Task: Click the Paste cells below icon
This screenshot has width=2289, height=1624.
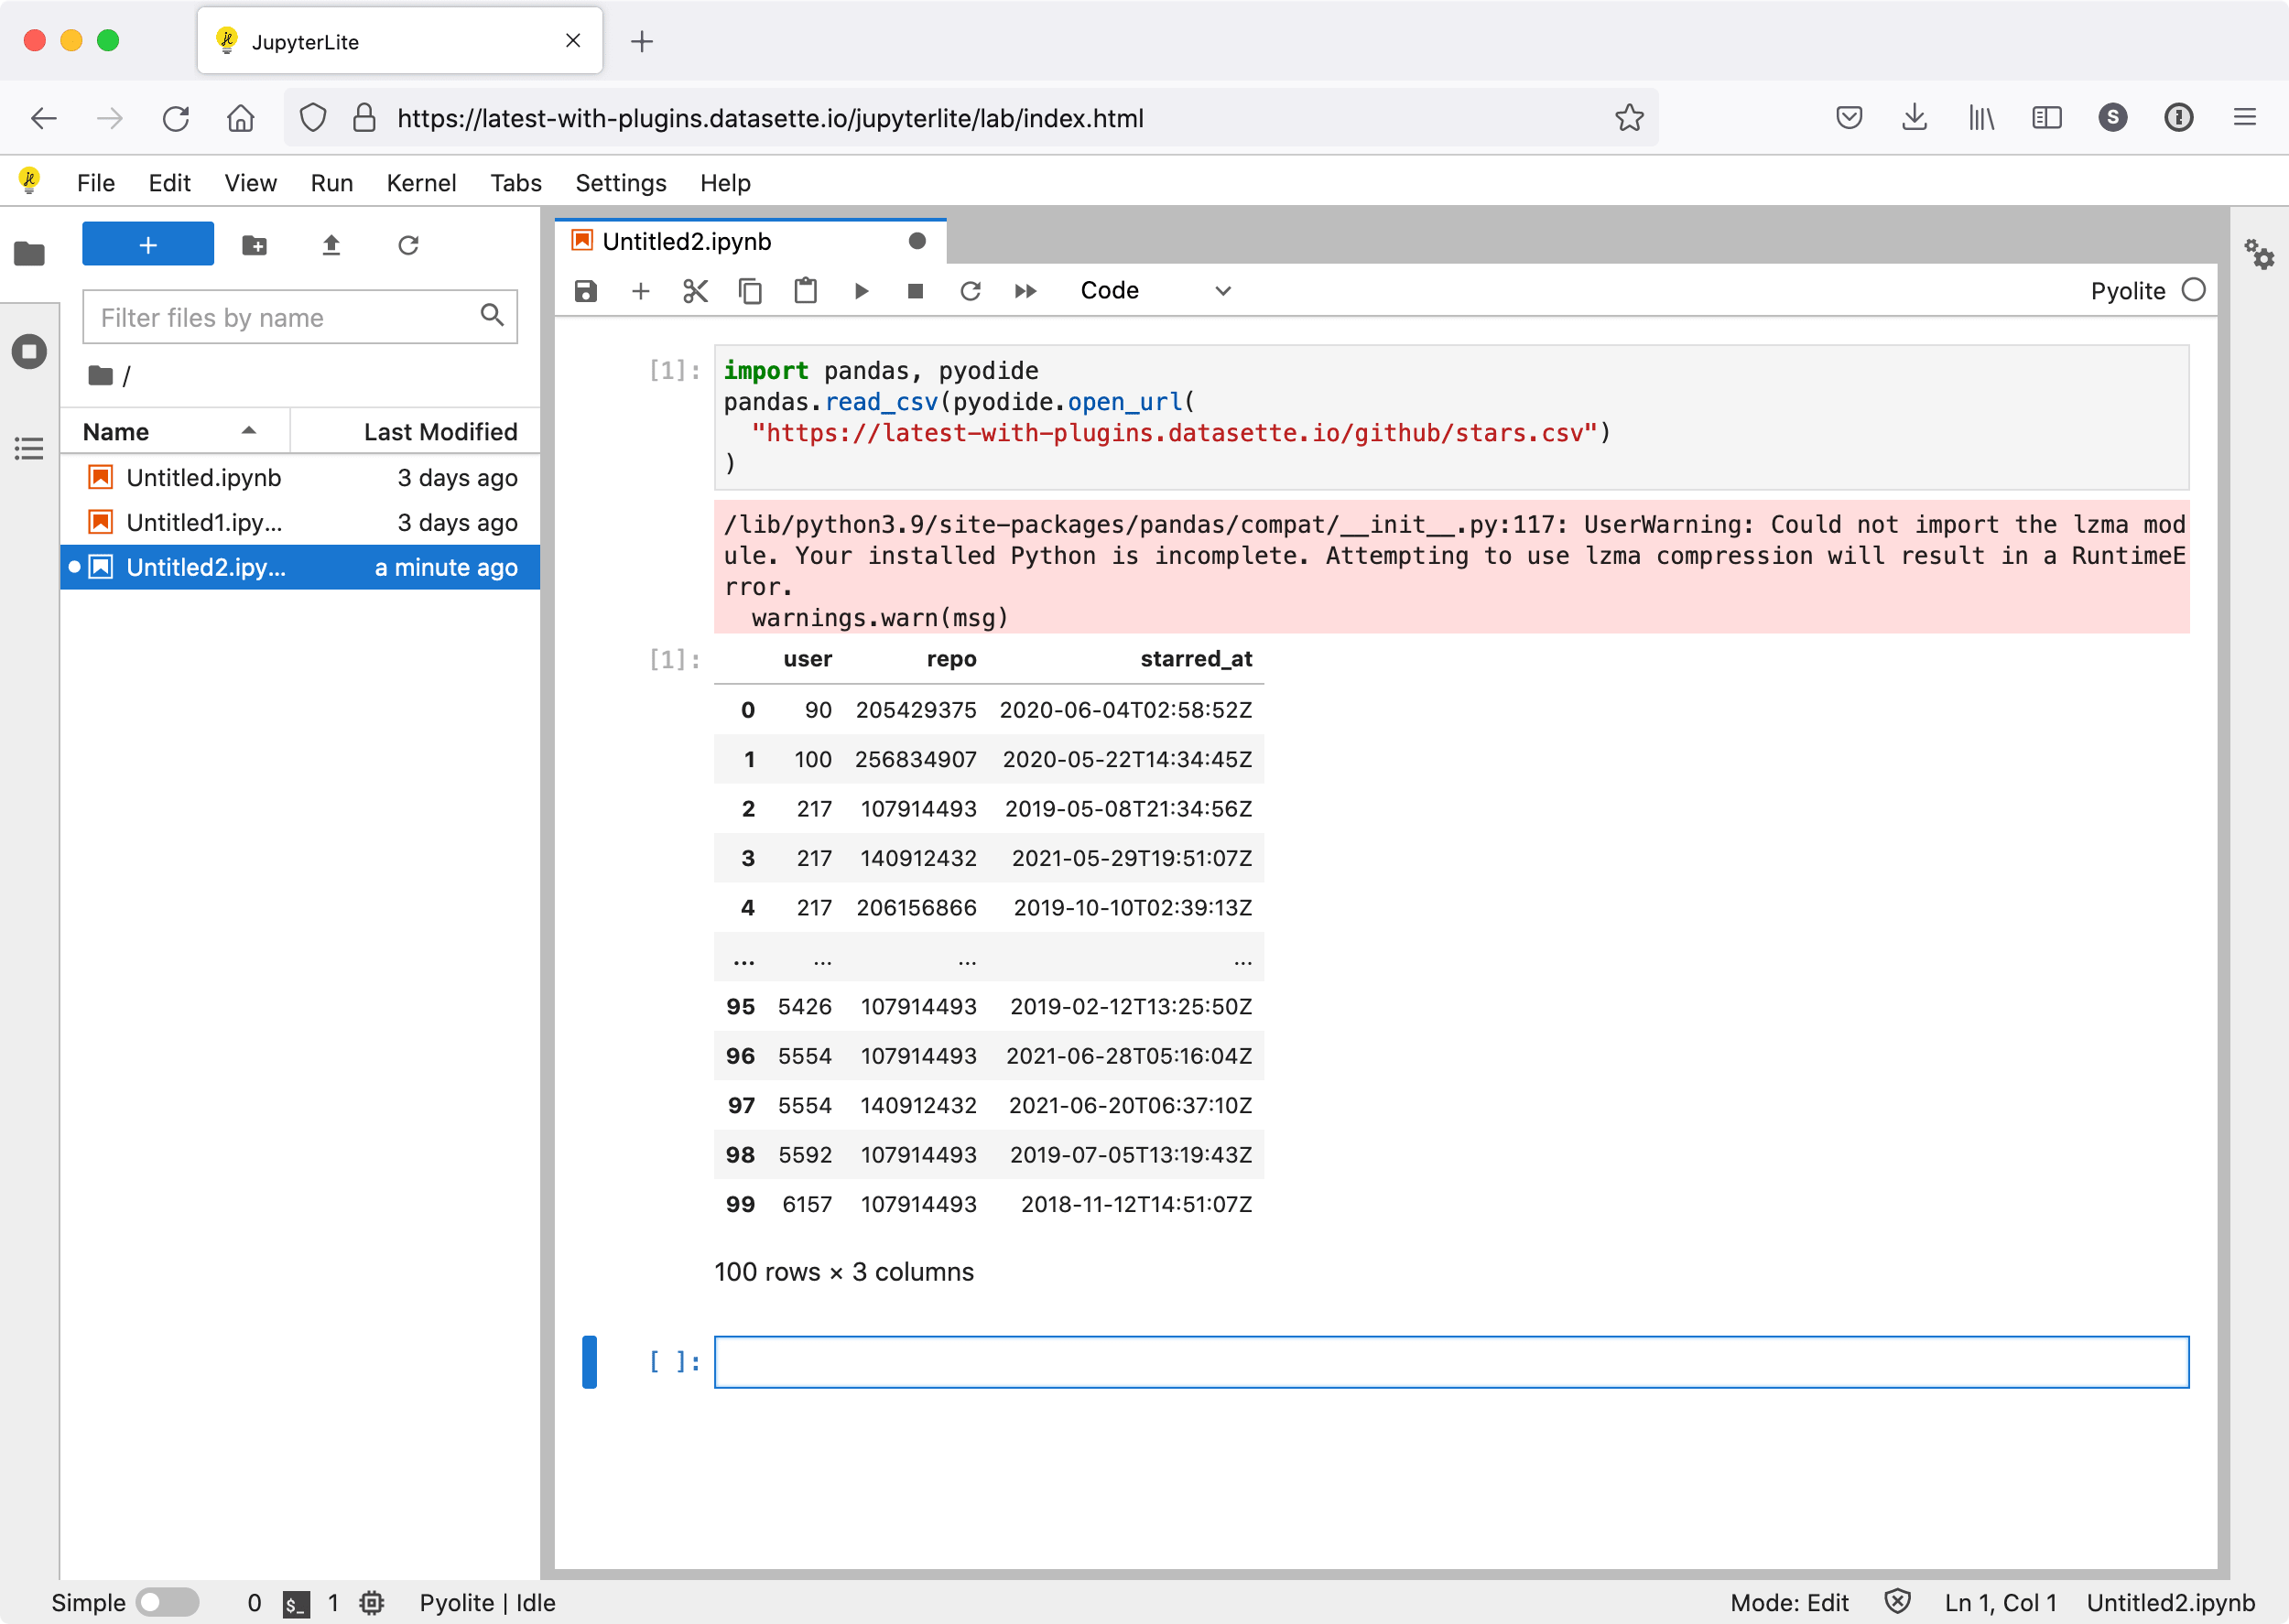Action: 805,290
